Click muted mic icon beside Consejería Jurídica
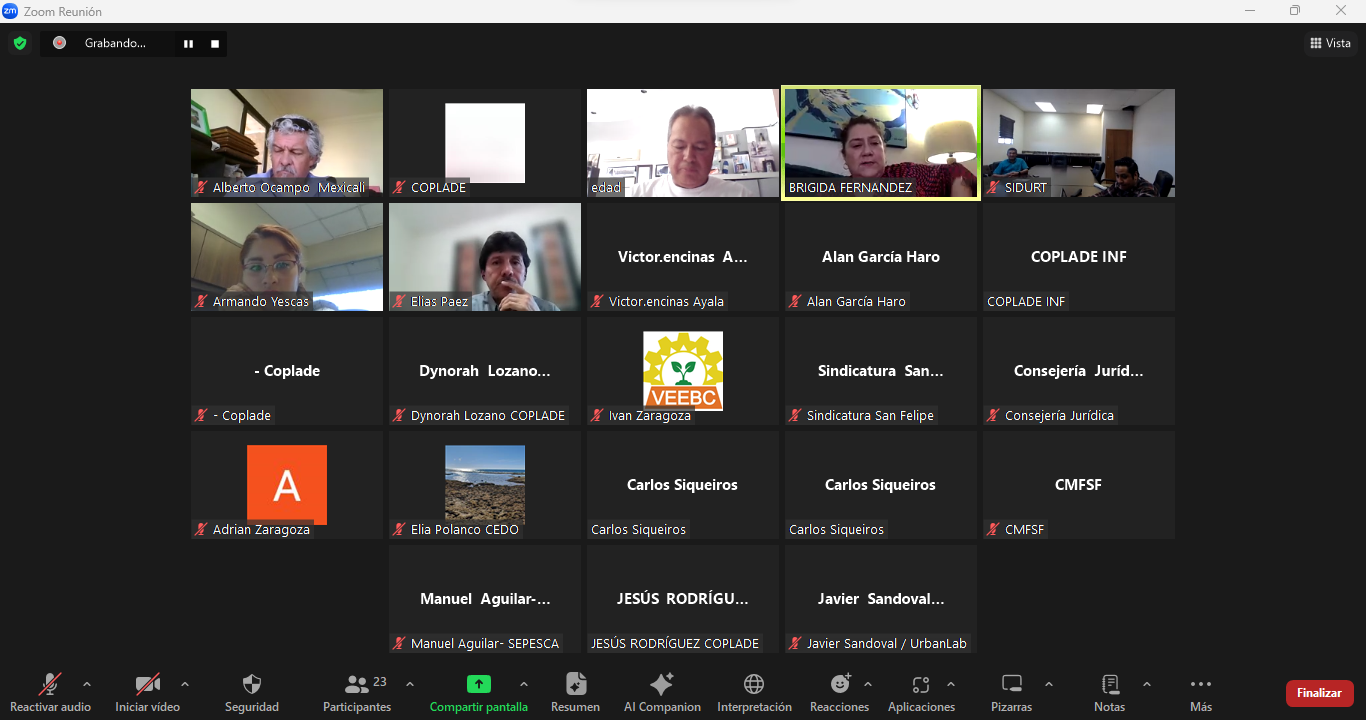This screenshot has height=720, width=1366. pos(994,415)
